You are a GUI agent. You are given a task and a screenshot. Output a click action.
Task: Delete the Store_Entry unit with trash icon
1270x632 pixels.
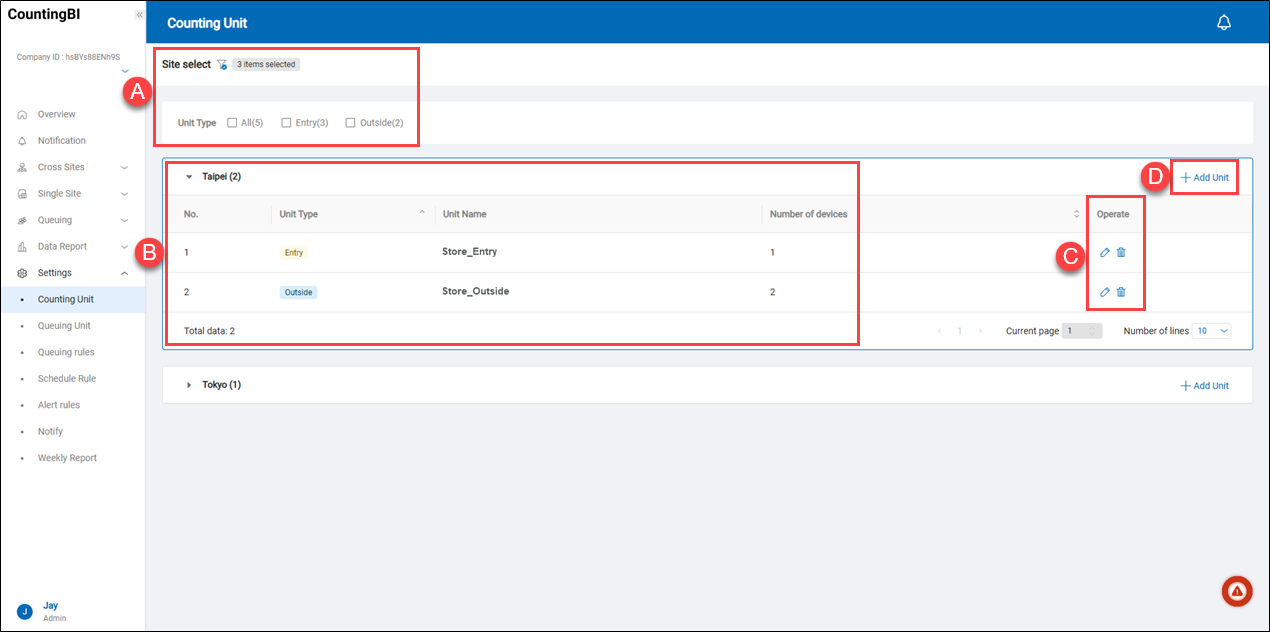tap(1121, 253)
